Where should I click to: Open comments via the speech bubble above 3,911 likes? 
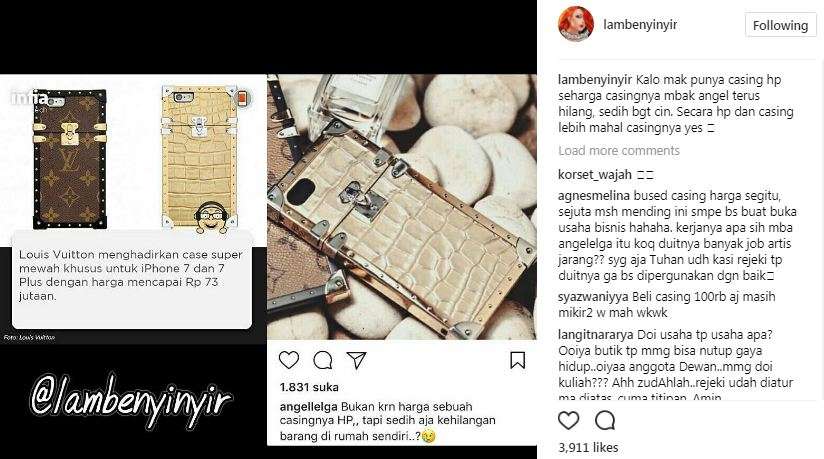(605, 421)
